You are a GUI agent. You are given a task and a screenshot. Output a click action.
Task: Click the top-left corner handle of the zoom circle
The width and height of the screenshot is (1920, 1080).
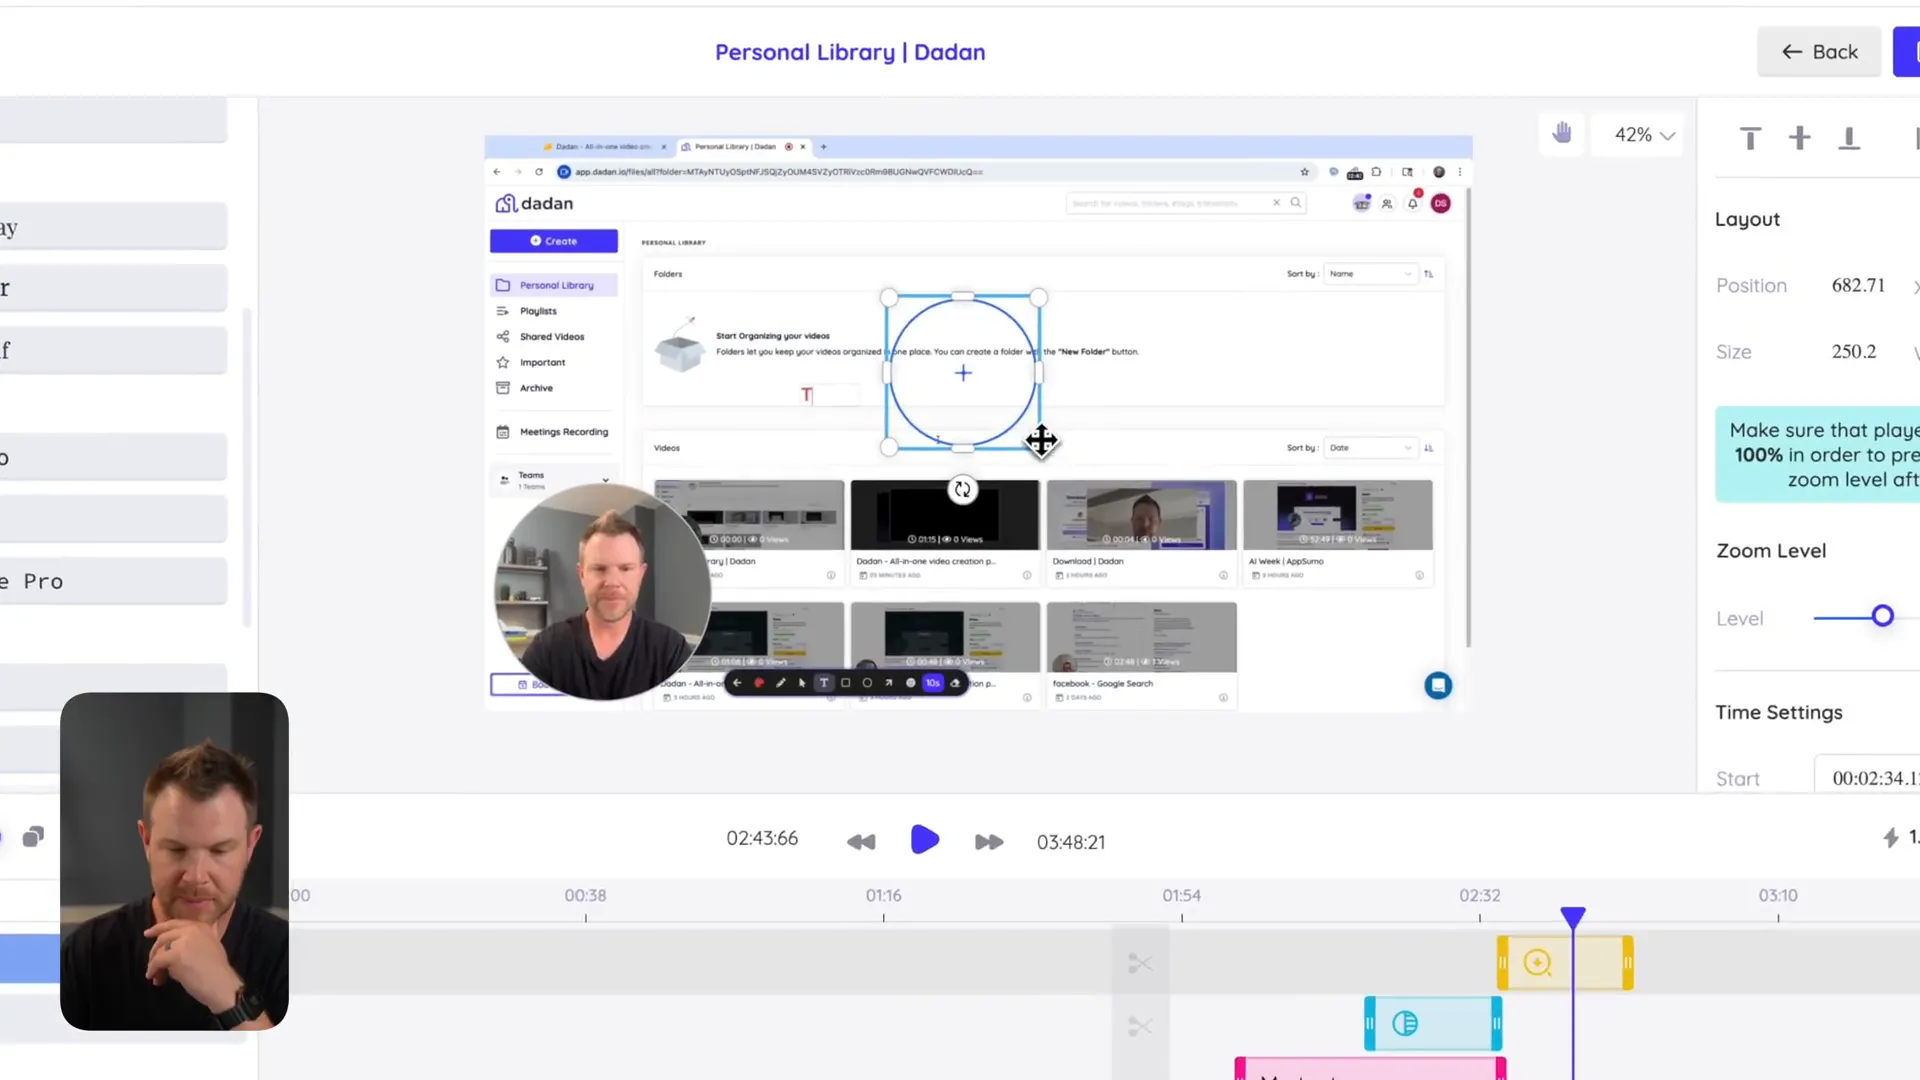click(889, 298)
